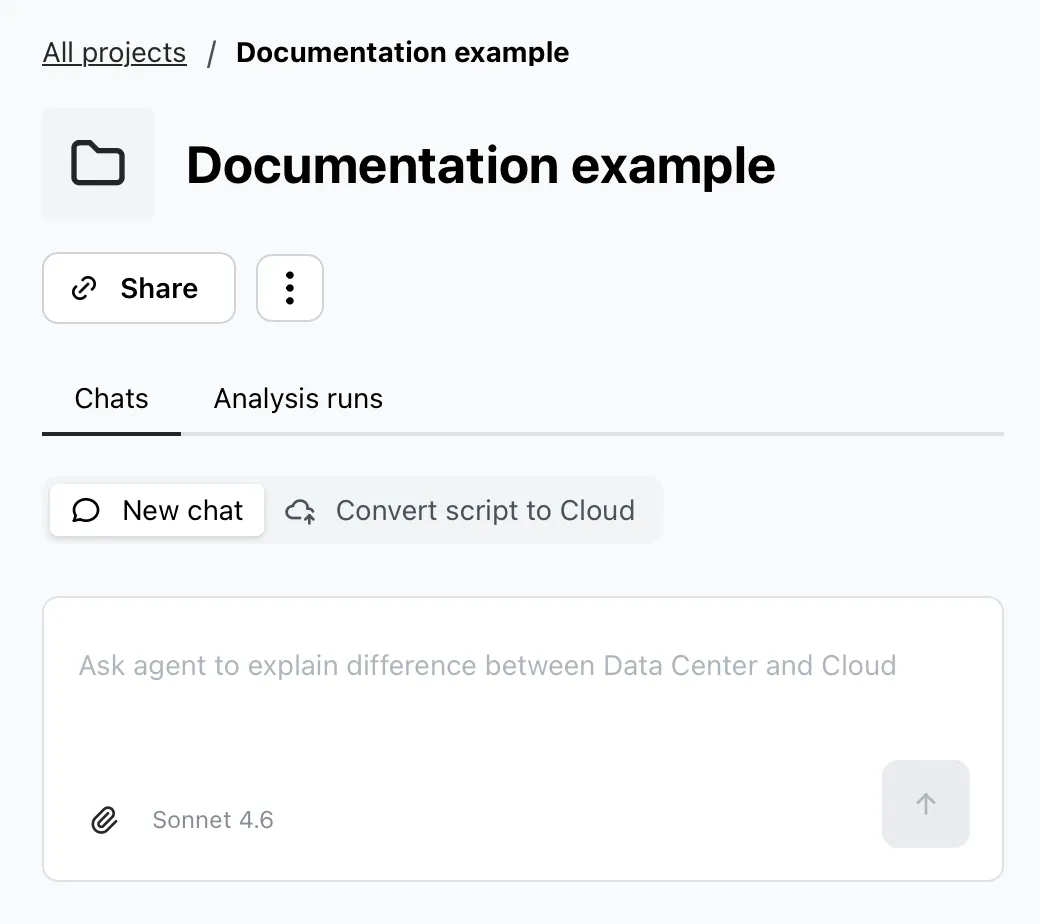1040x924 pixels.
Task: Click the paperclip attach file icon
Action: (104, 820)
